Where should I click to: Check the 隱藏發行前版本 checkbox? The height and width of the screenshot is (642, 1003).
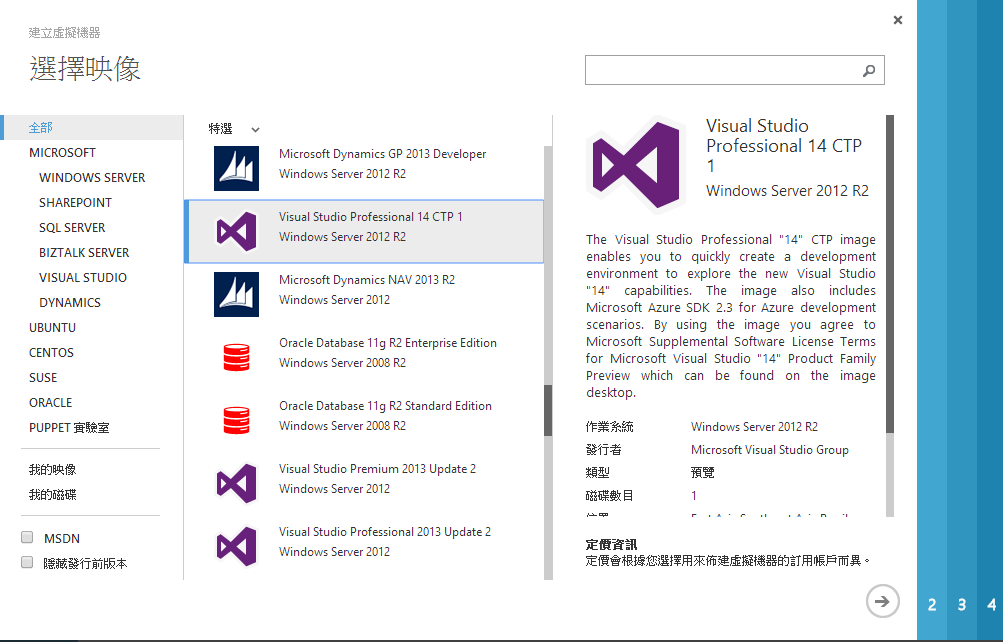point(27,562)
